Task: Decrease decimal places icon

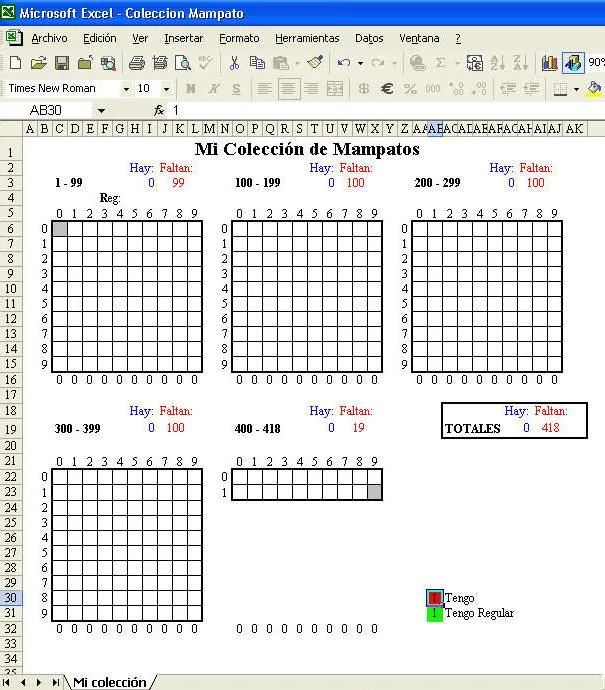Action: pos(479,88)
